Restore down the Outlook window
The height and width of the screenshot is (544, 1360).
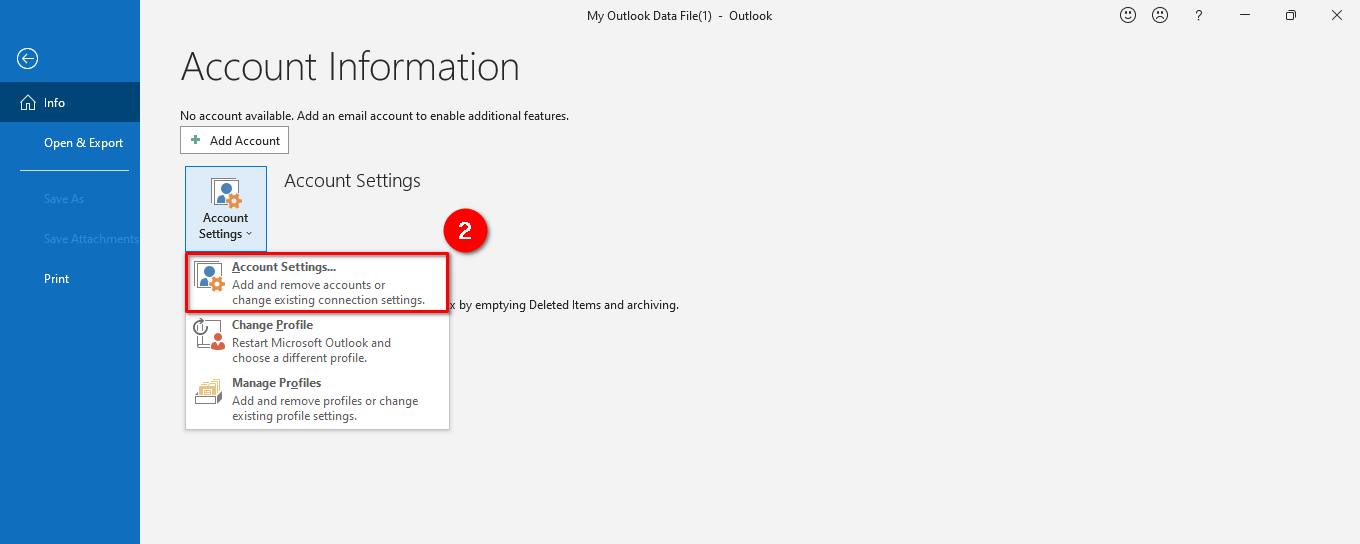click(1291, 15)
